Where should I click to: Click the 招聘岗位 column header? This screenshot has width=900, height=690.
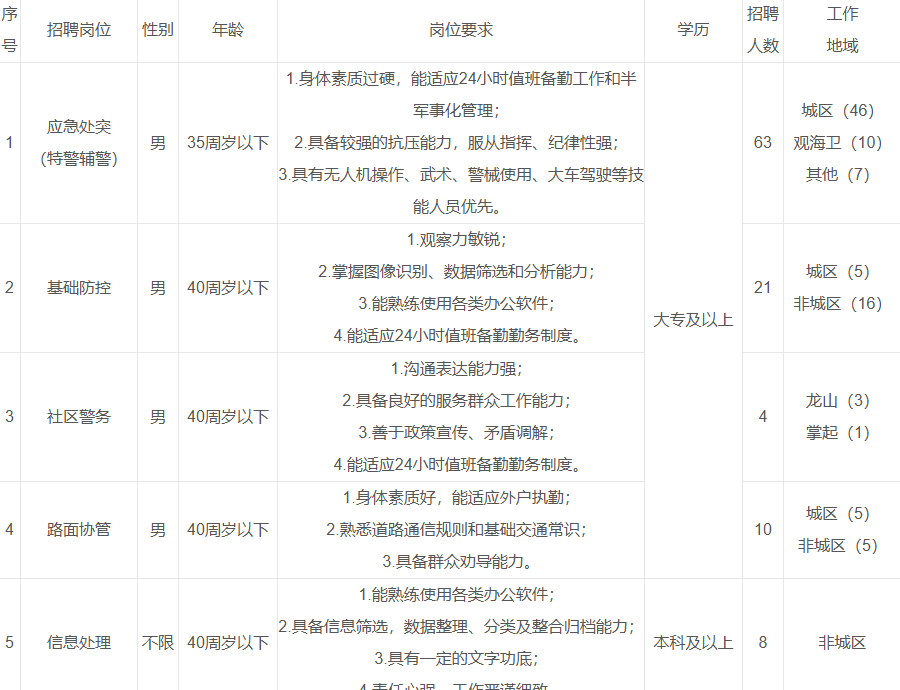(79, 30)
